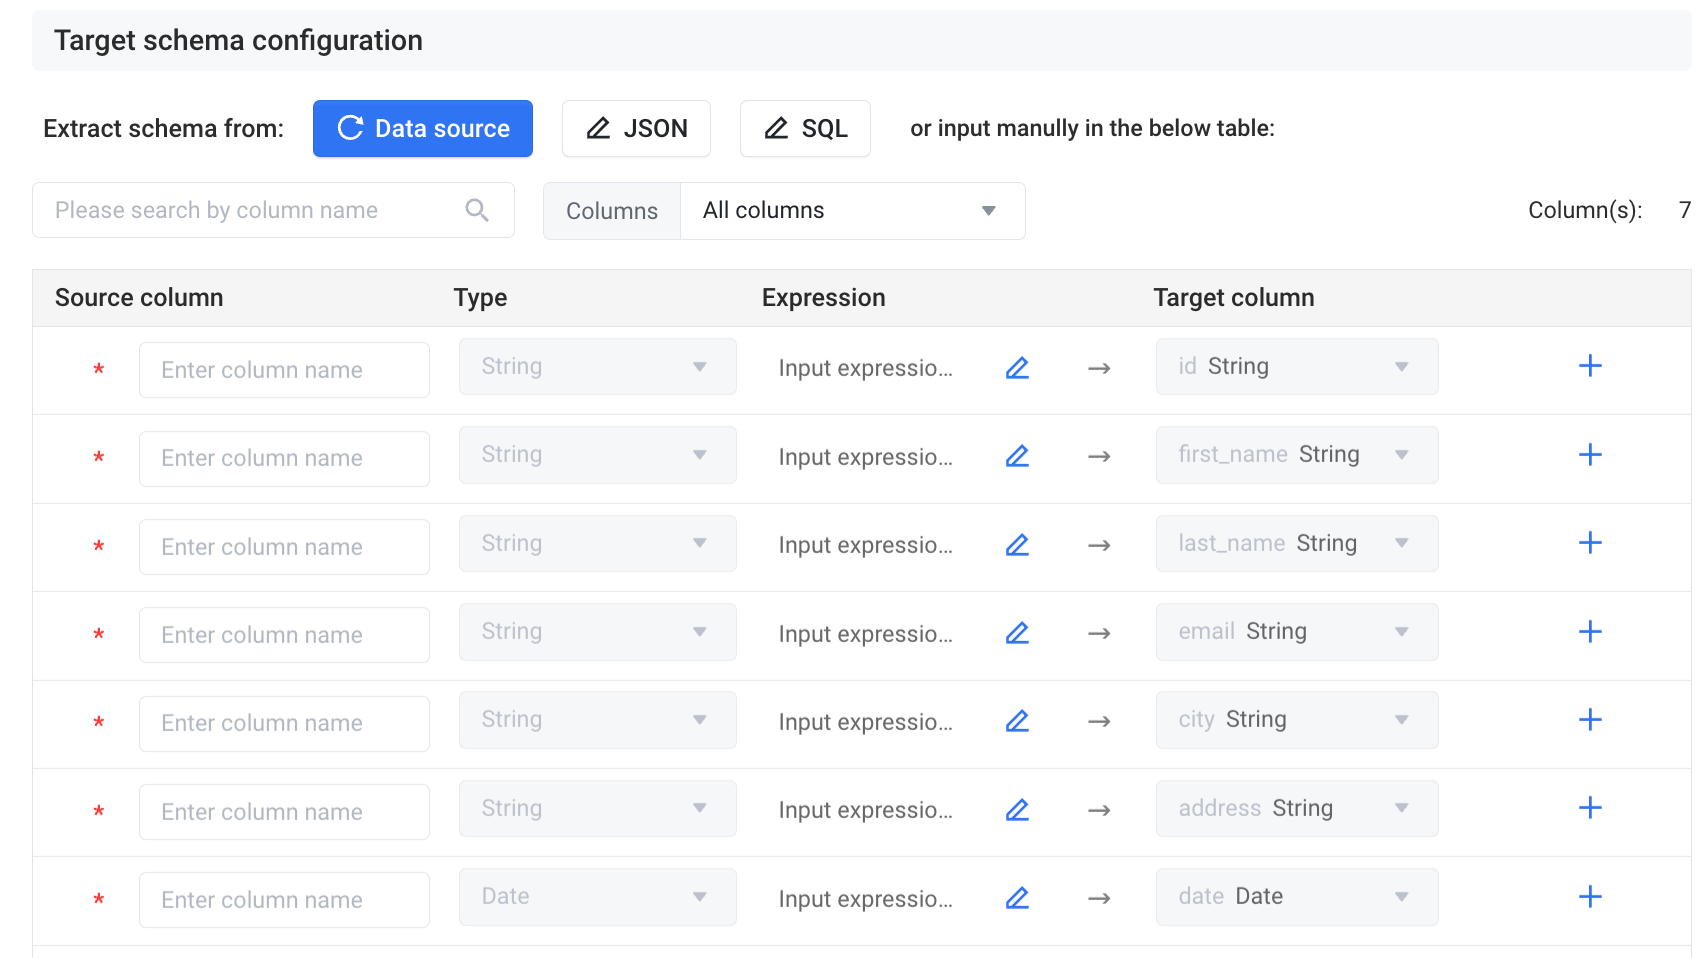The height and width of the screenshot is (958, 1708).
Task: Add a row after the id column
Action: coord(1590,366)
